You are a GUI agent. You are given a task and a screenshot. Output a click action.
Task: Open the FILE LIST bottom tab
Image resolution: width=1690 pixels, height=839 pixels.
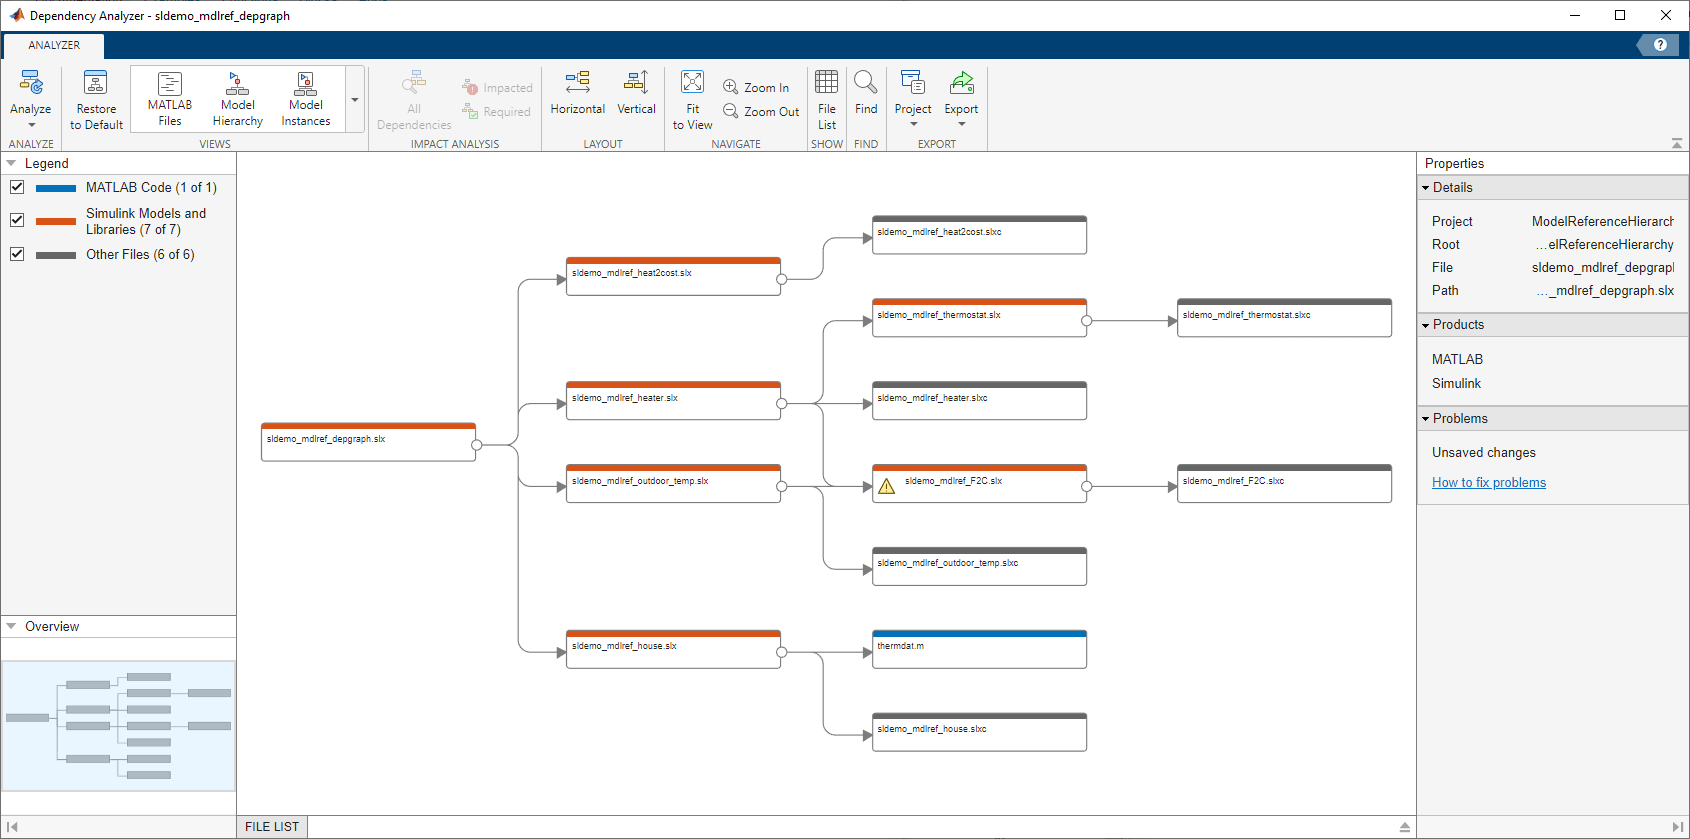(272, 827)
